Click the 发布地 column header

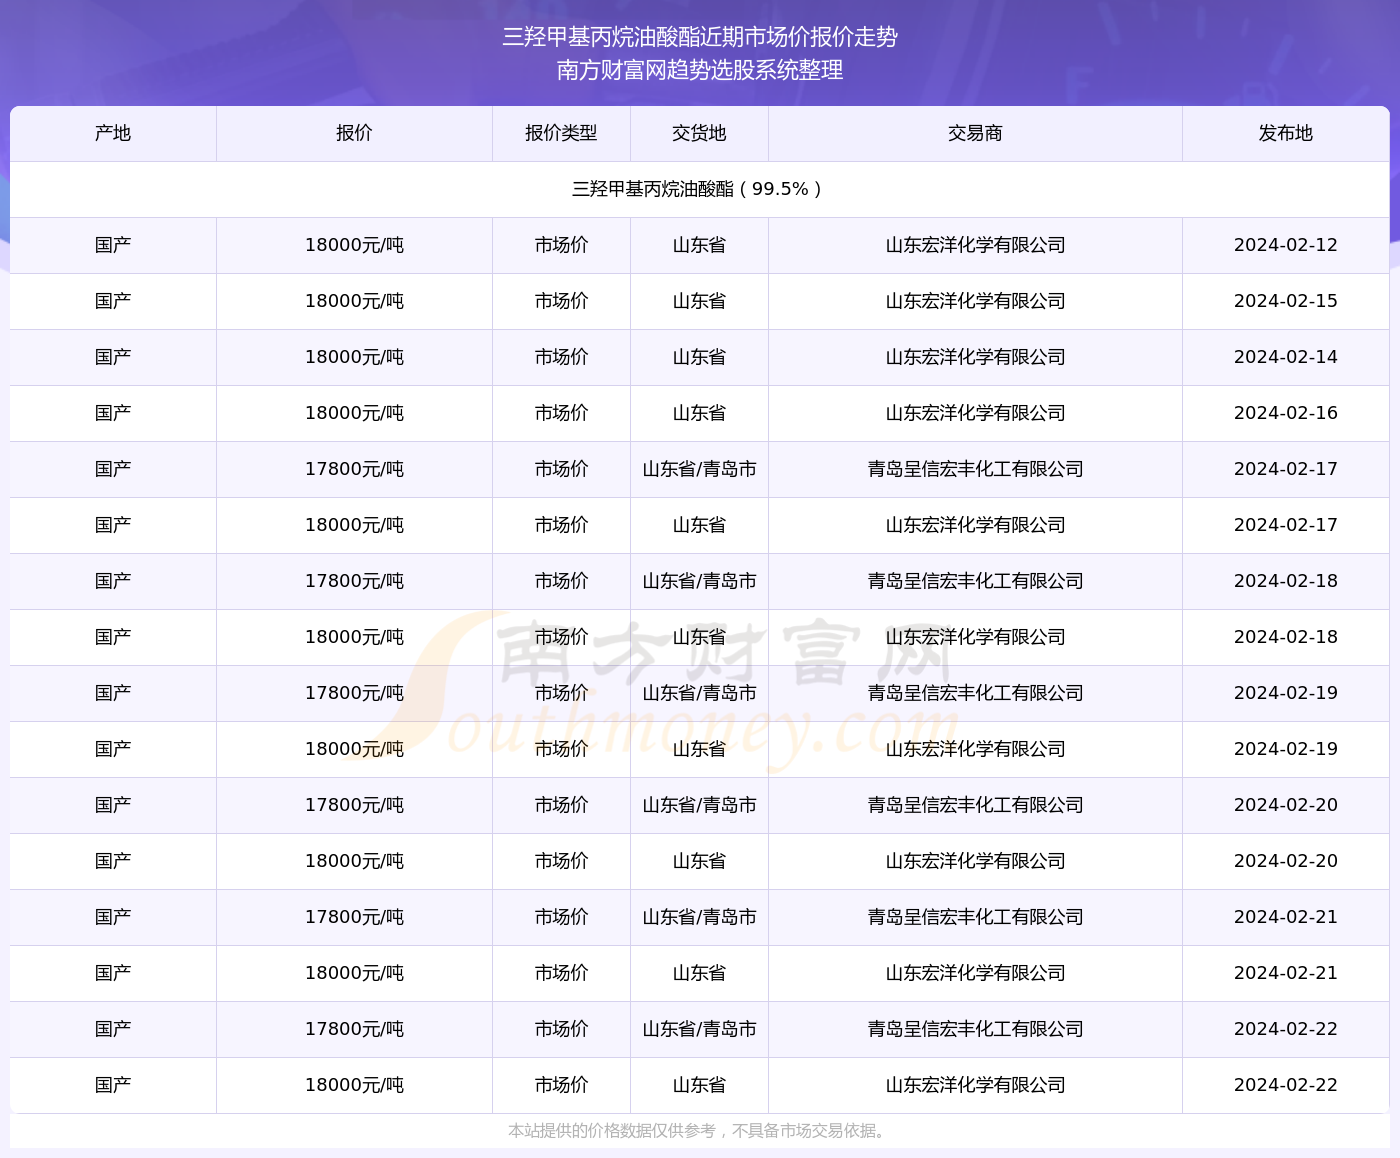[1285, 133]
